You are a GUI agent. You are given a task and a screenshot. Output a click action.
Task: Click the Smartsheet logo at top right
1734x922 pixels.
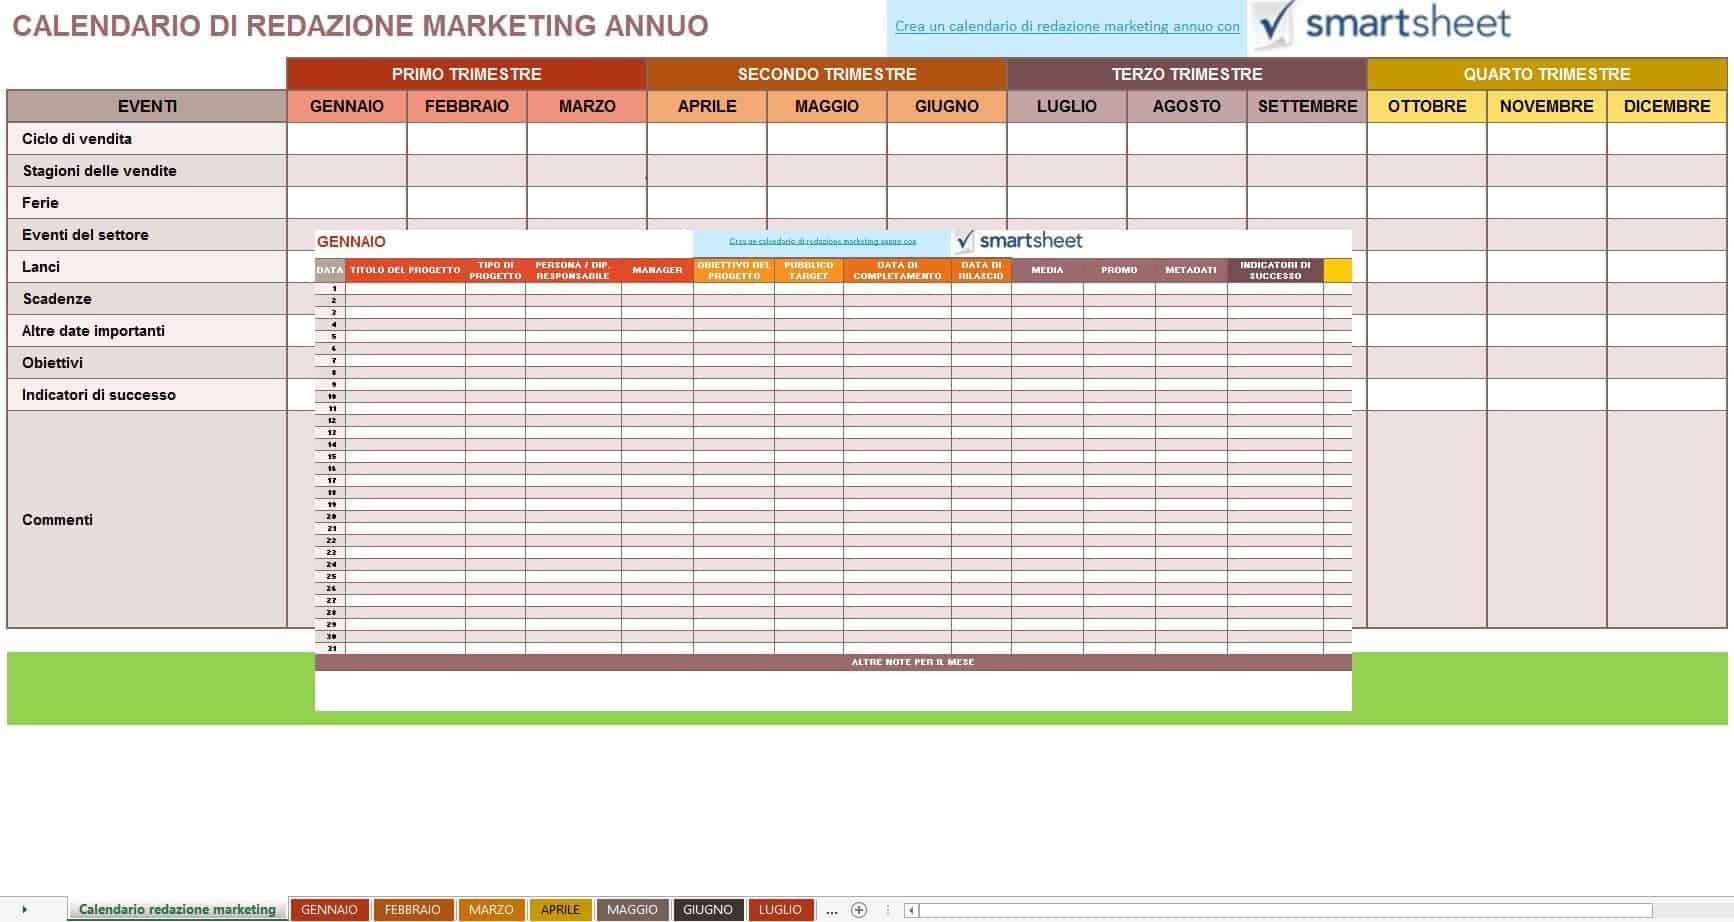(1383, 24)
